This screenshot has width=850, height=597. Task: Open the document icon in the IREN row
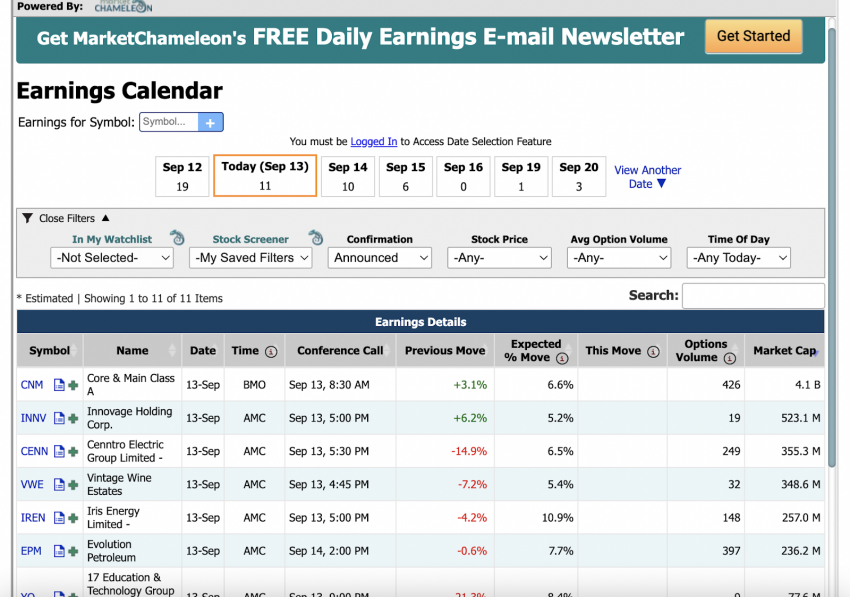point(59,518)
